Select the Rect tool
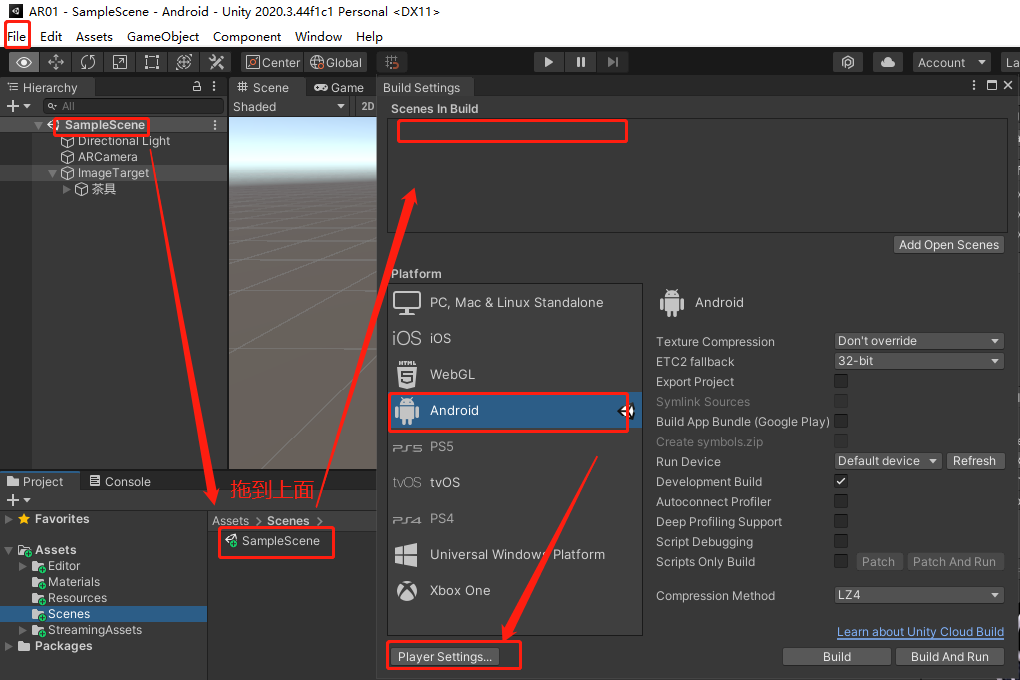 152,62
